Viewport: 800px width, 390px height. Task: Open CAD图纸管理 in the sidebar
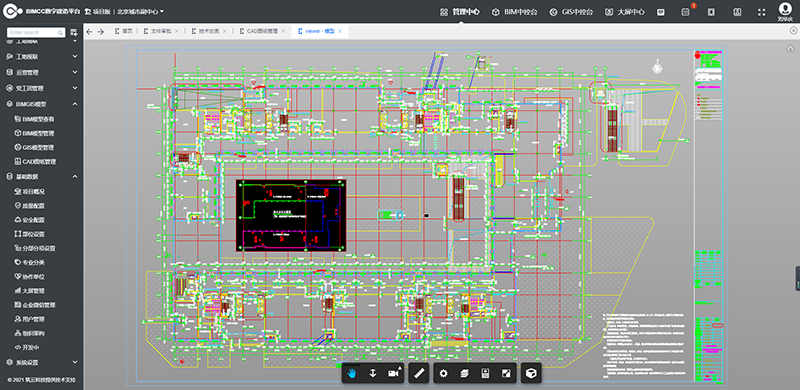click(x=40, y=162)
